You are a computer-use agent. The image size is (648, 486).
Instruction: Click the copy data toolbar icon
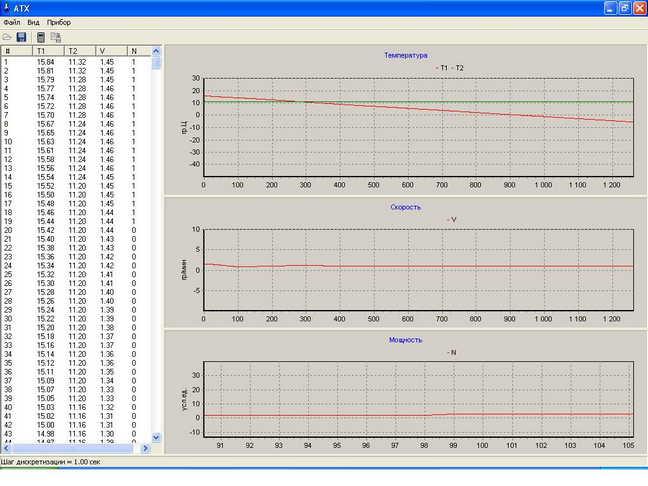(56, 37)
